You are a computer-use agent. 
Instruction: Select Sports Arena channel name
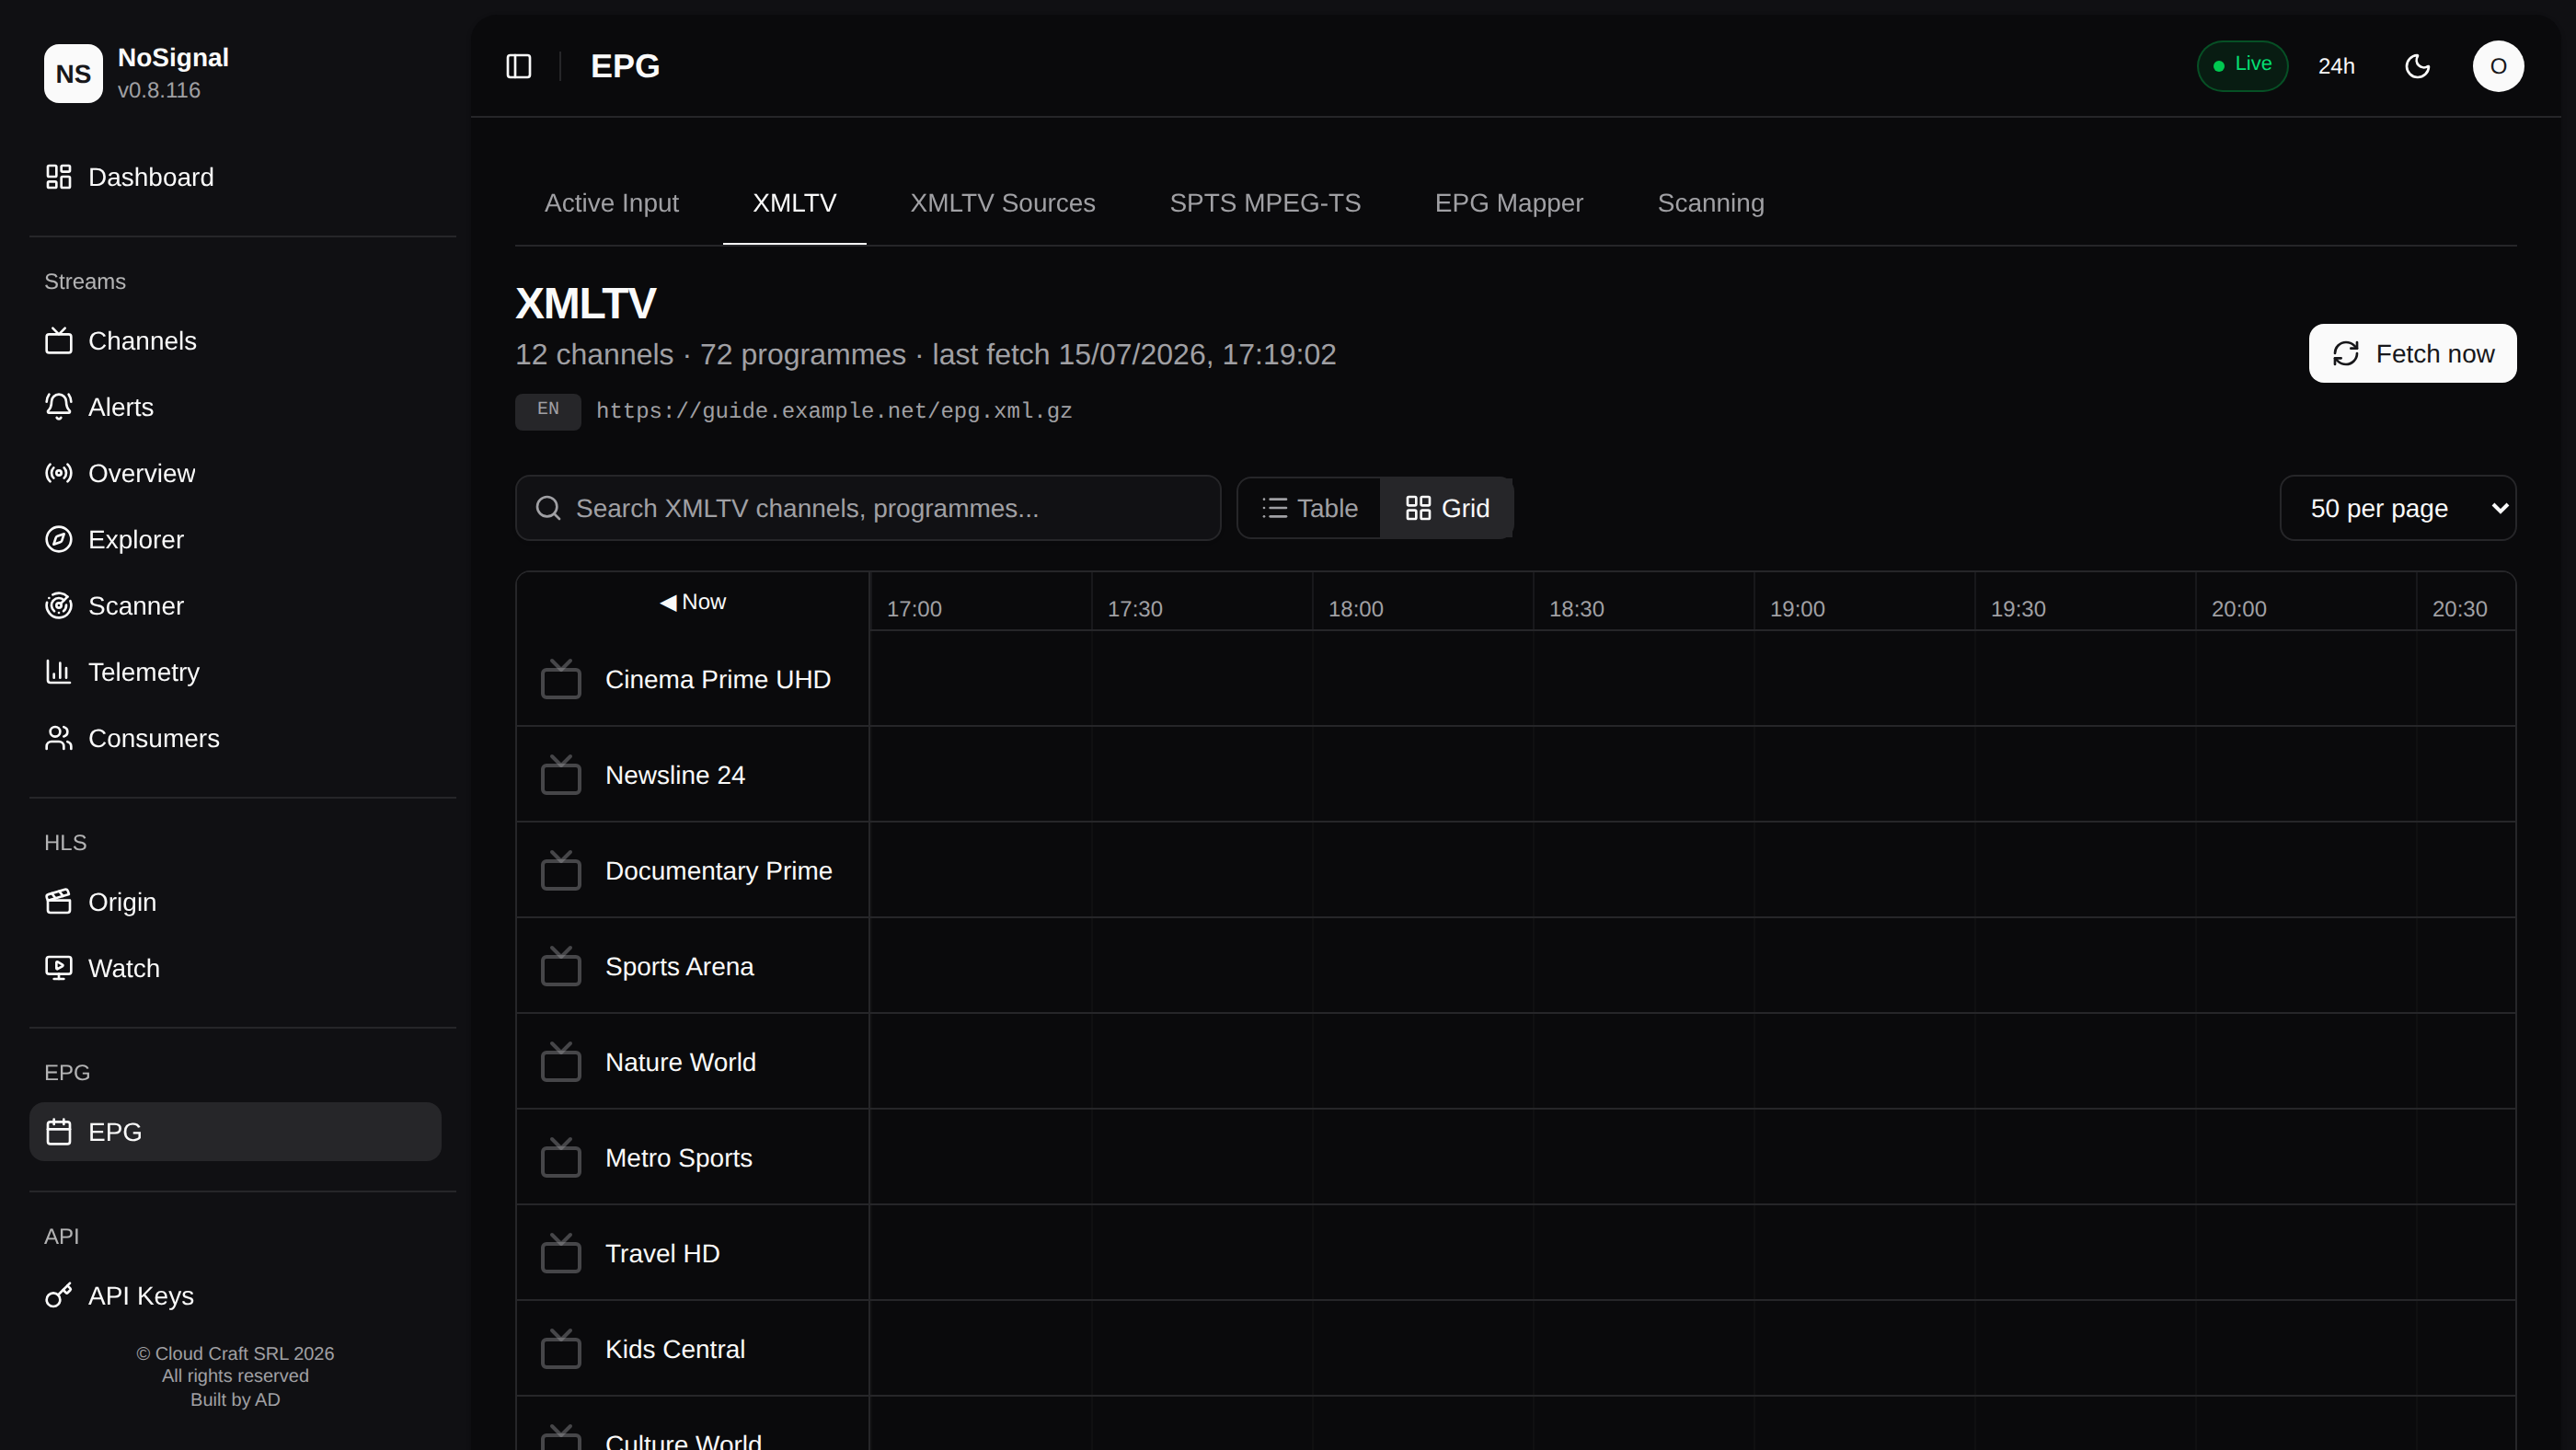[679, 967]
